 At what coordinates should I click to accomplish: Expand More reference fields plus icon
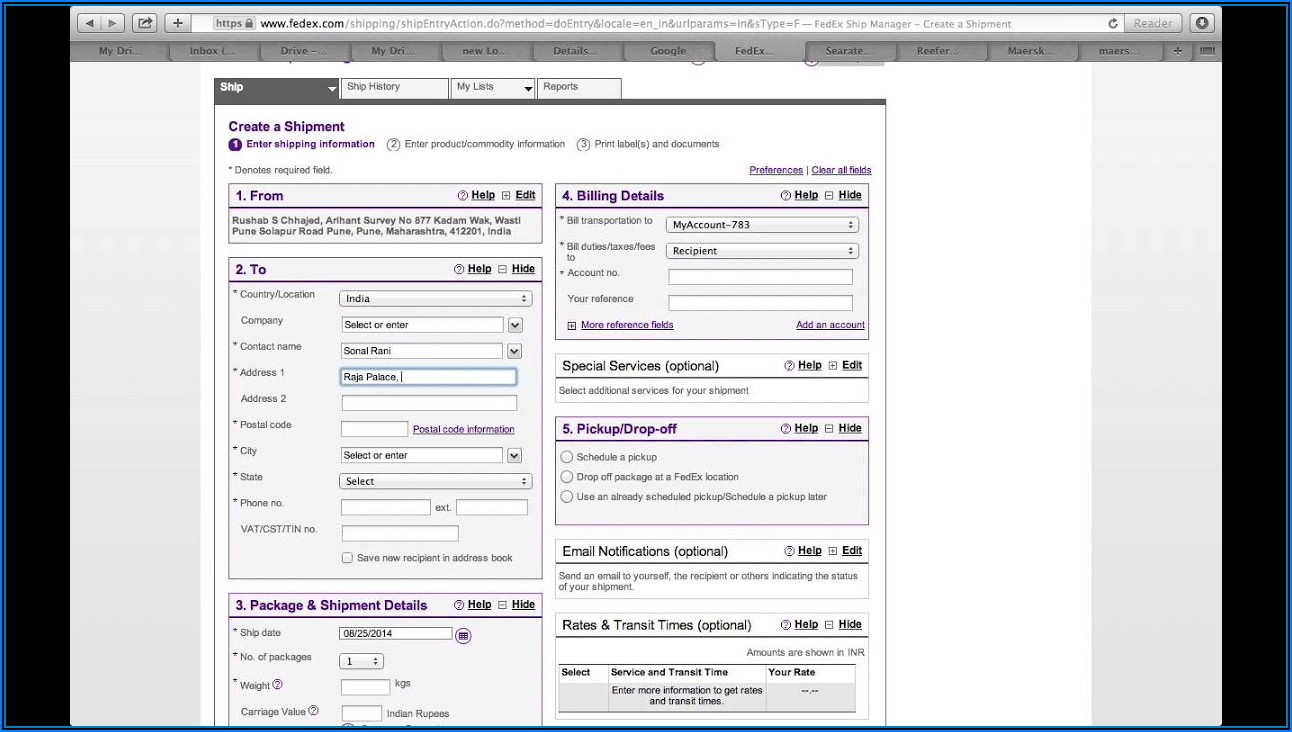click(572, 325)
